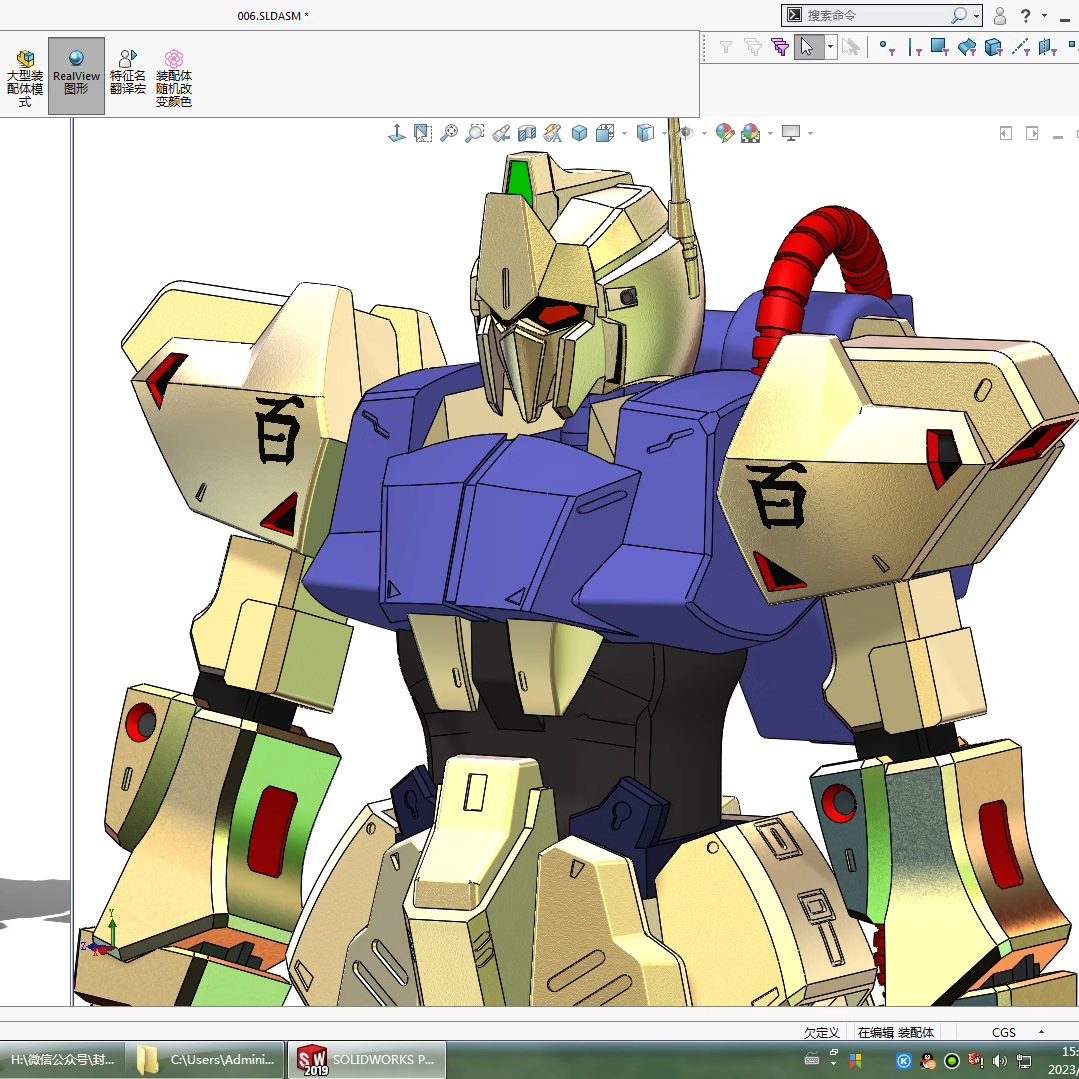
Task: Open the Dynamic Annotation Views icon
Action: tap(553, 133)
